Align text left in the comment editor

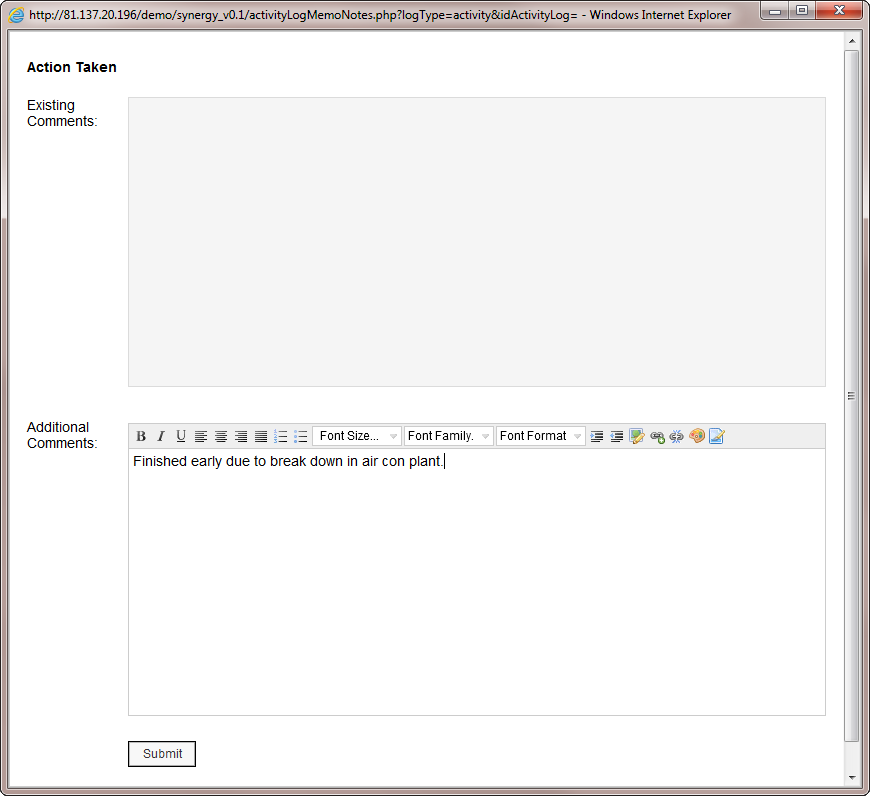pyautogui.click(x=201, y=436)
